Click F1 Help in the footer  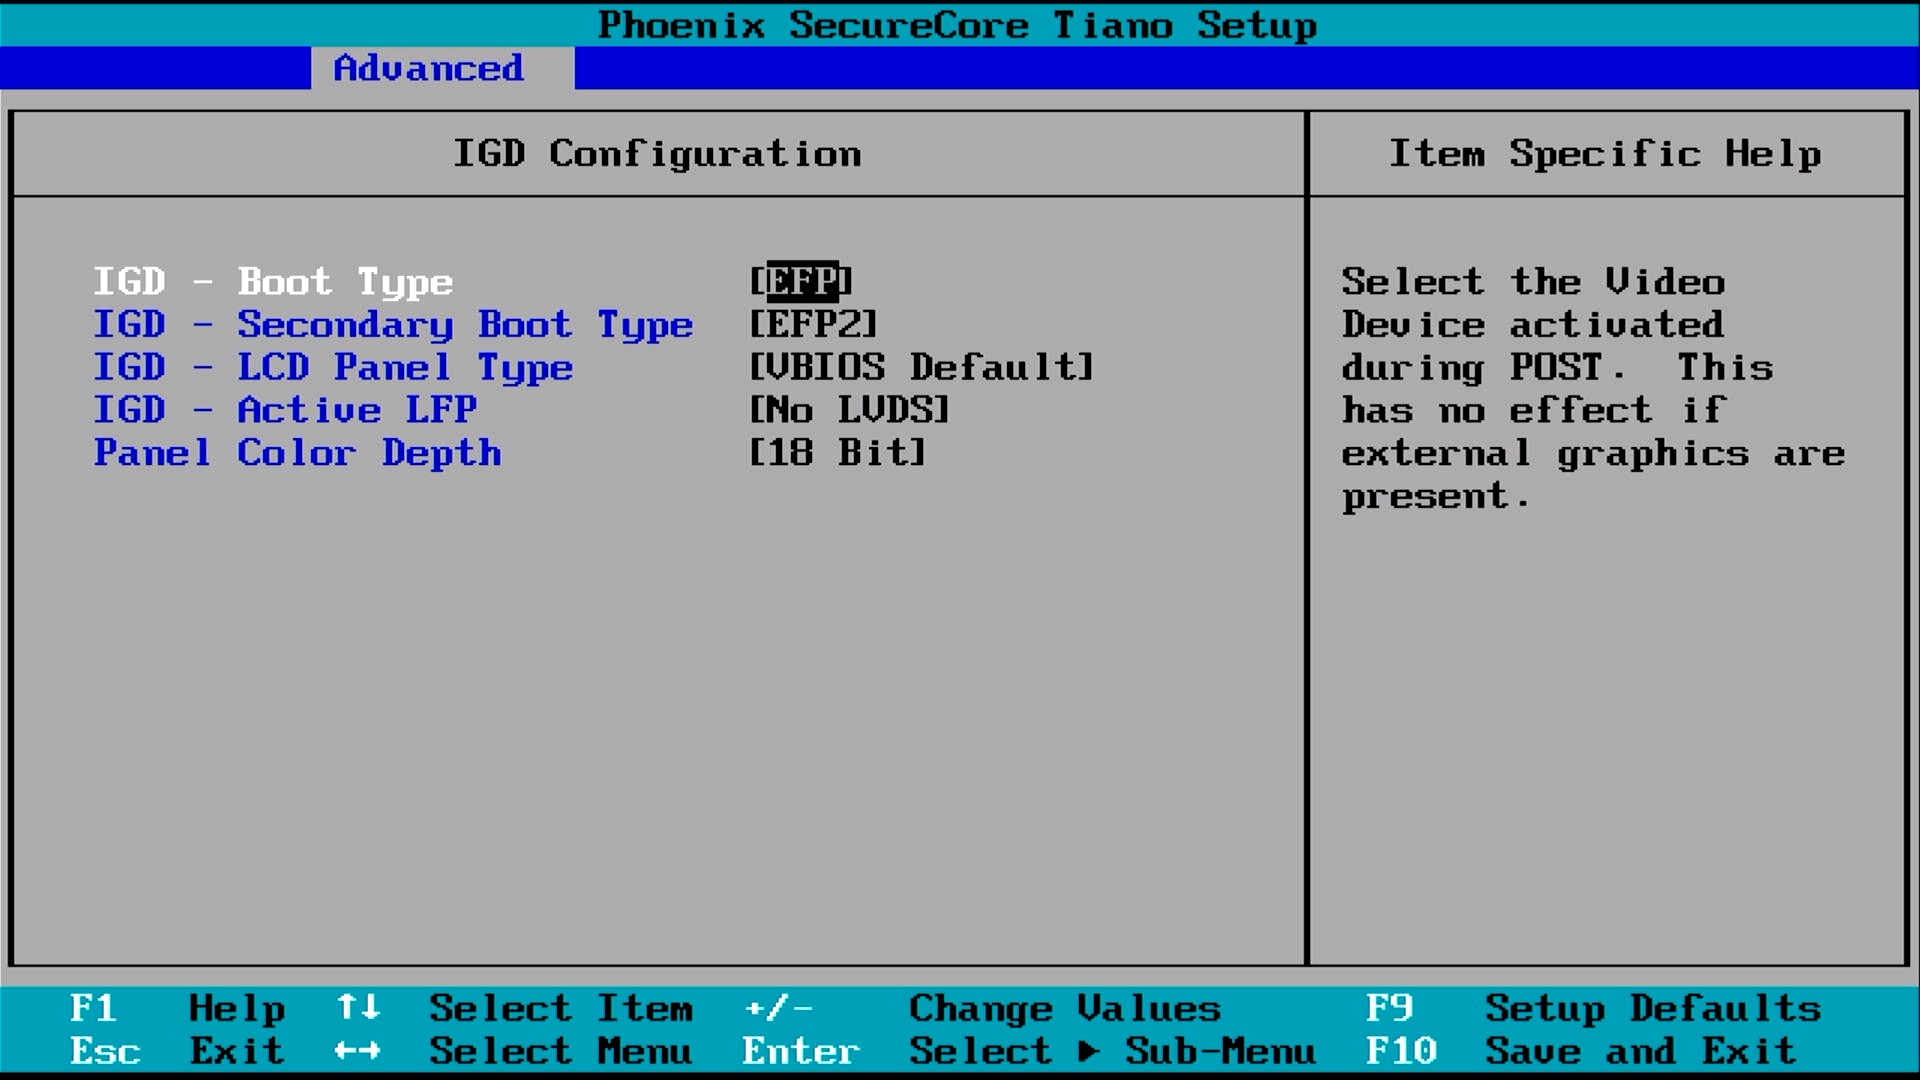[178, 1008]
